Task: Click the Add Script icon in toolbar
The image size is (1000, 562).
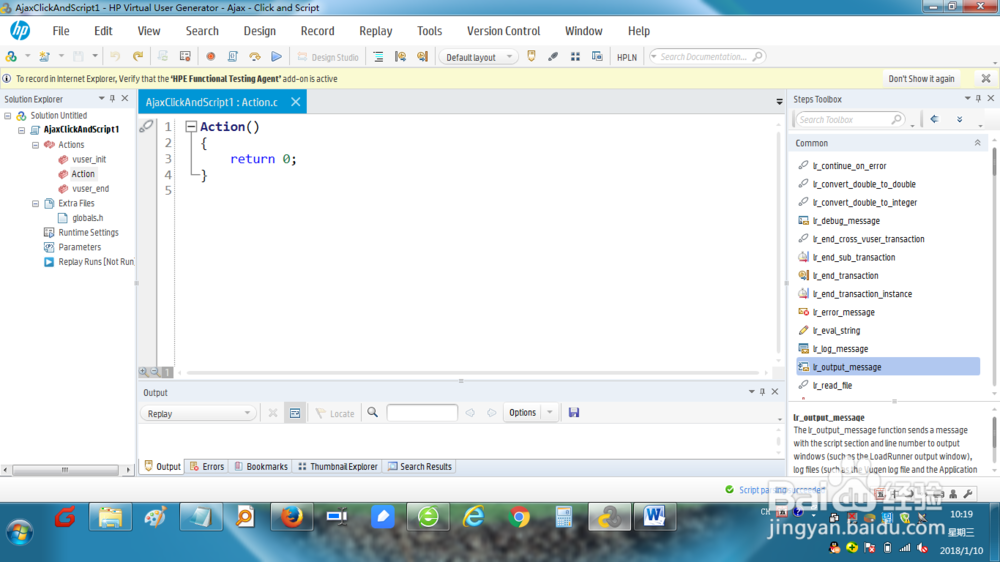Action: 11,57
